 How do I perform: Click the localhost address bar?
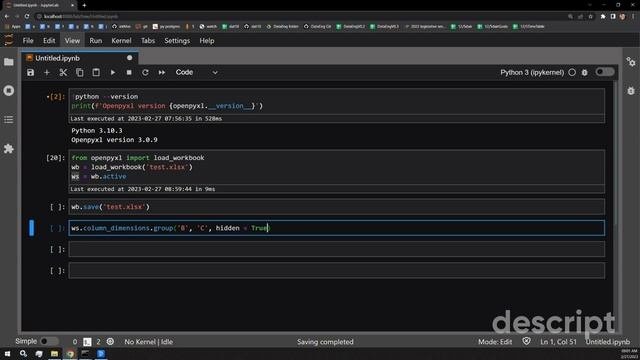(302, 16)
